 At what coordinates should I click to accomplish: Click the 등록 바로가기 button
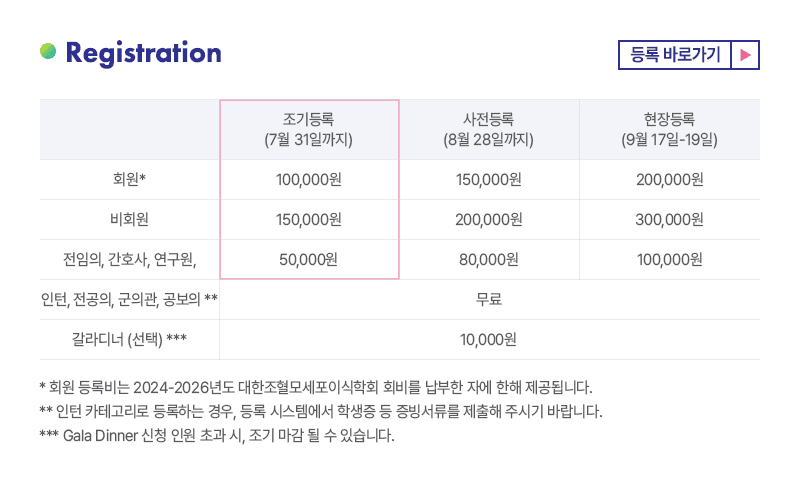[675, 54]
